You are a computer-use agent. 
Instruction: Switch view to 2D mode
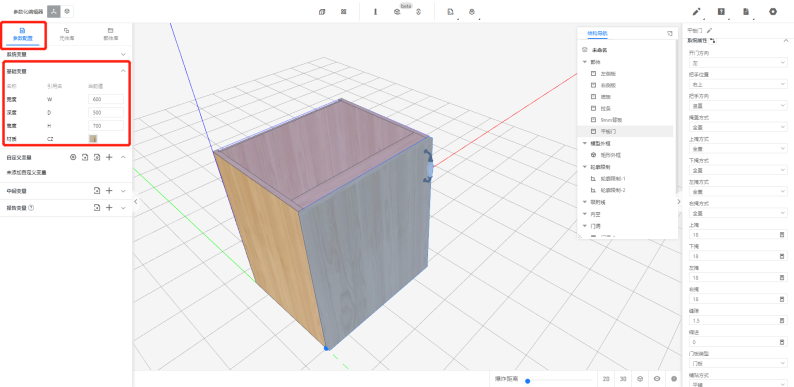[606, 379]
